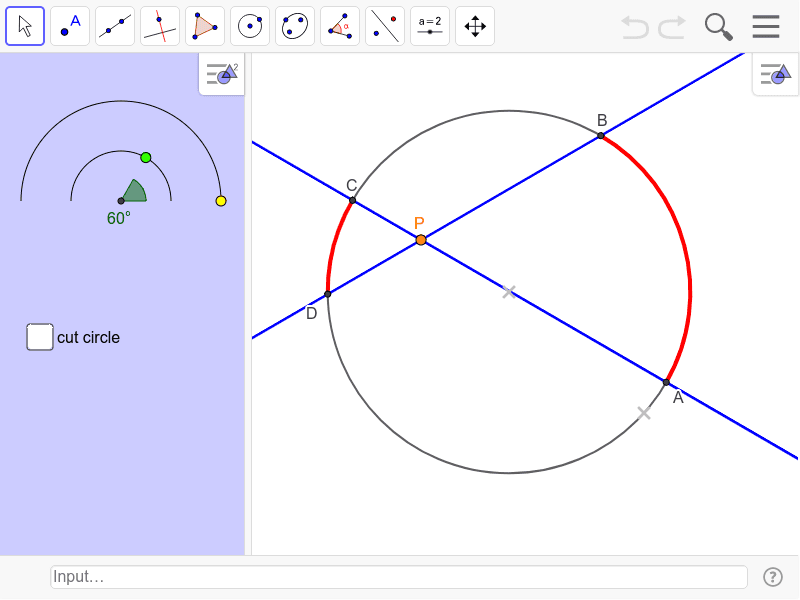The height and width of the screenshot is (600, 800).
Task: Select the Move arrow tool
Action: [24, 26]
